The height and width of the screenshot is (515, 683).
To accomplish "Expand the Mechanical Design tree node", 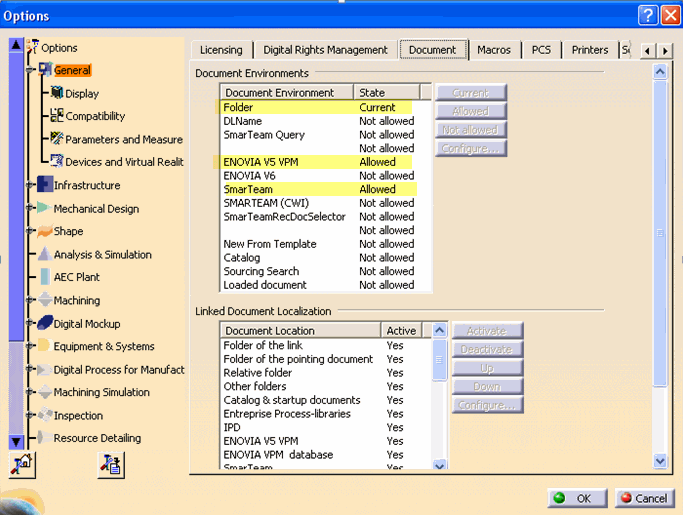I will 30,208.
